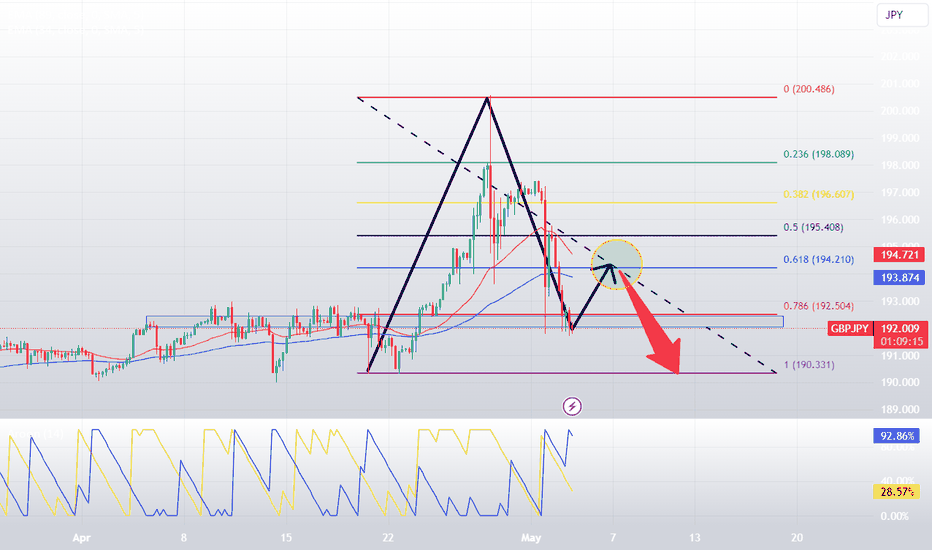Image resolution: width=932 pixels, height=550 pixels.
Task: Select Fibonacci level label 0.618 (194.210)
Action: click(x=818, y=259)
